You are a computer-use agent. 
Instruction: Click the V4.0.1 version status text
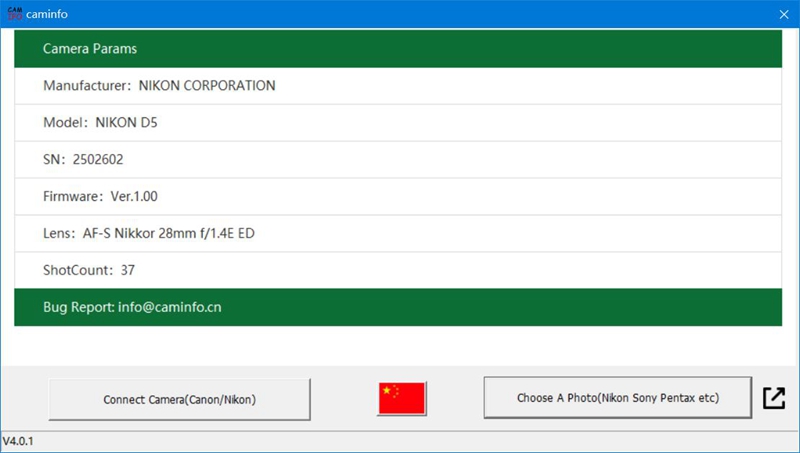coord(18,441)
